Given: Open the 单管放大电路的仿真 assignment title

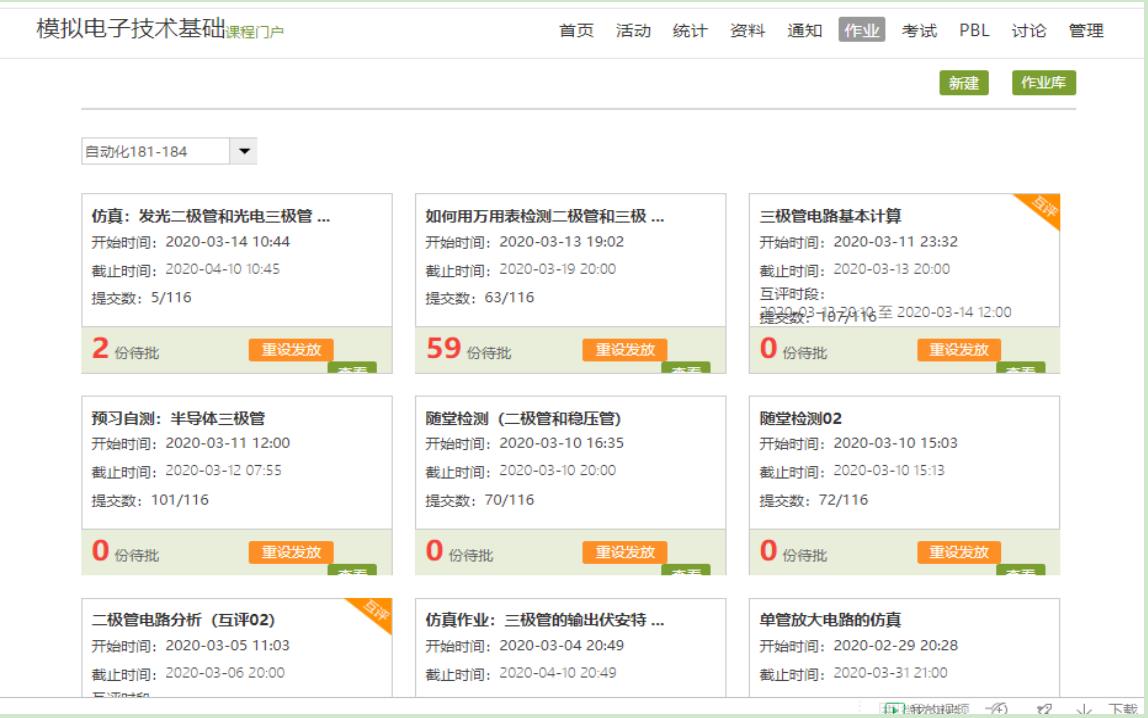Looking at the screenshot, I should click(830, 620).
